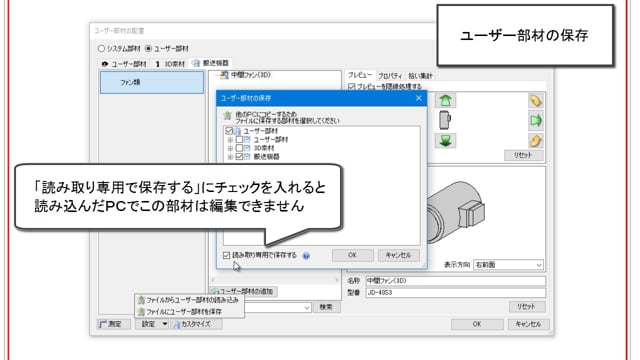Image resolution: width=640 pixels, height=360 pixels.
Task: Click the green up arrow preview button
Action: point(445,101)
